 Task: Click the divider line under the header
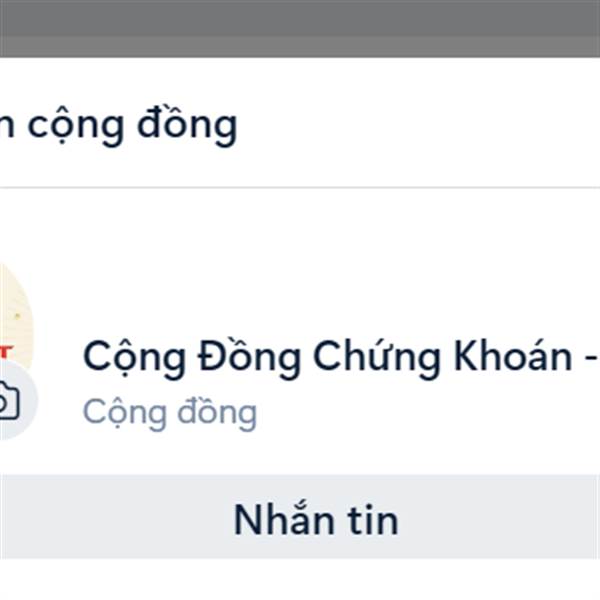[x=300, y=188]
